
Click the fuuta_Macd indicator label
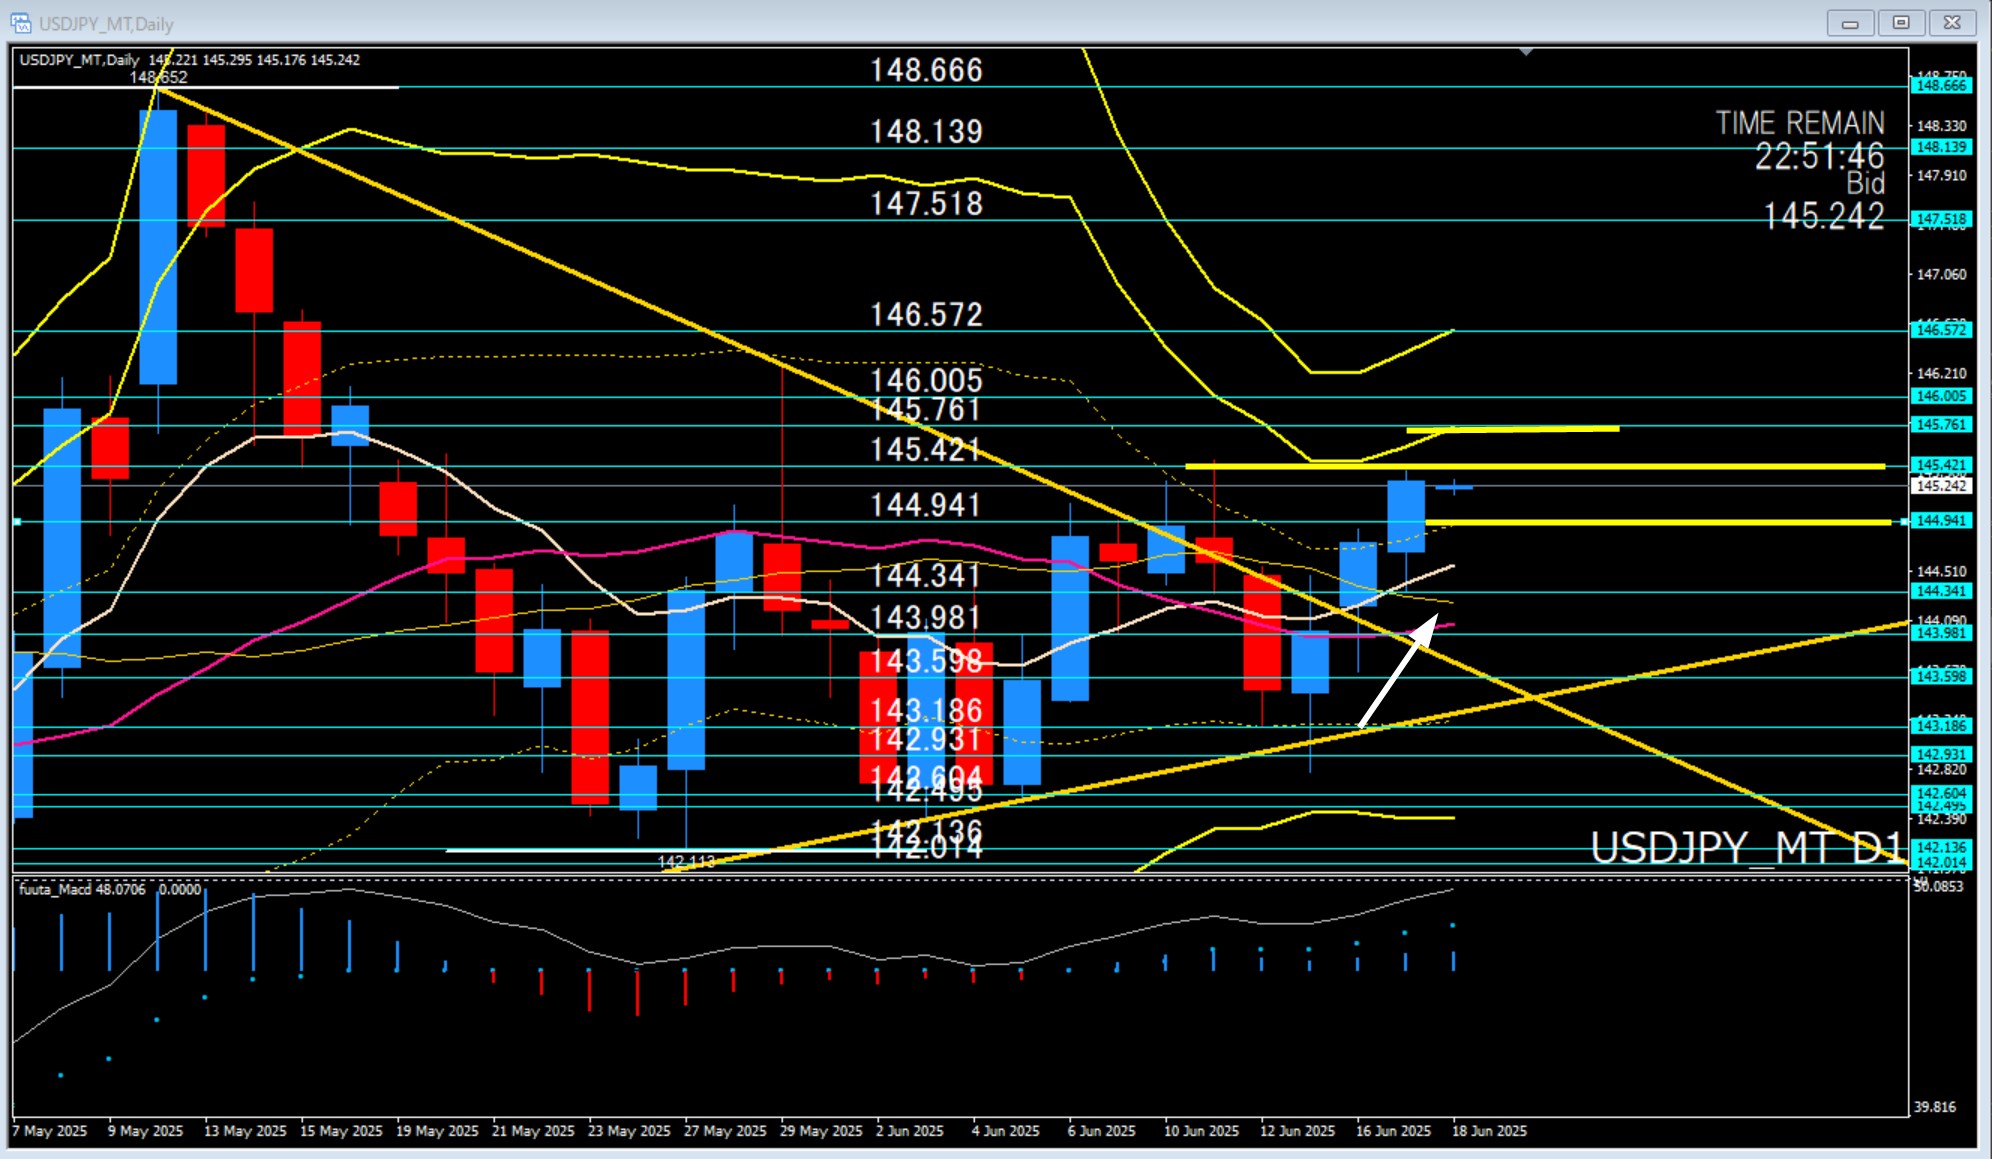pos(110,889)
